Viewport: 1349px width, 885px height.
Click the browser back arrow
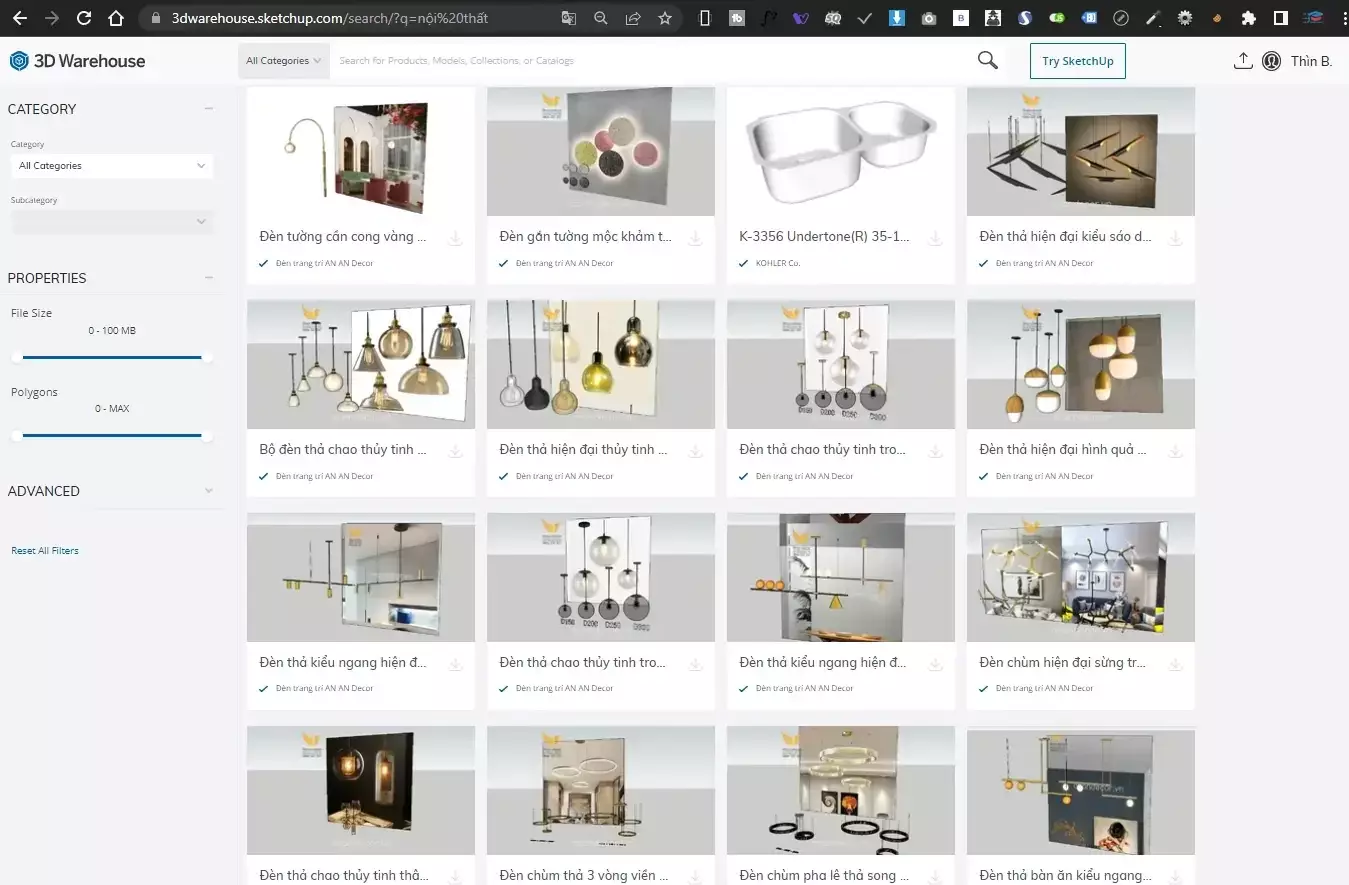click(20, 17)
